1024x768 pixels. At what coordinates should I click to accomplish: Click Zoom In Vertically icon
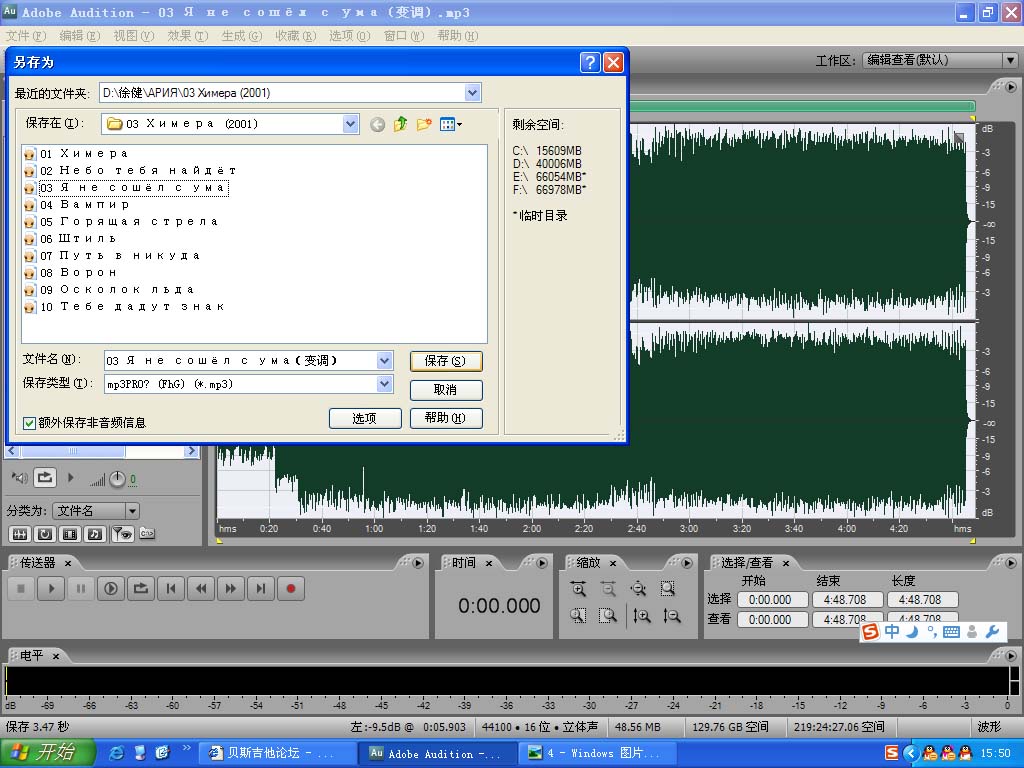click(642, 615)
